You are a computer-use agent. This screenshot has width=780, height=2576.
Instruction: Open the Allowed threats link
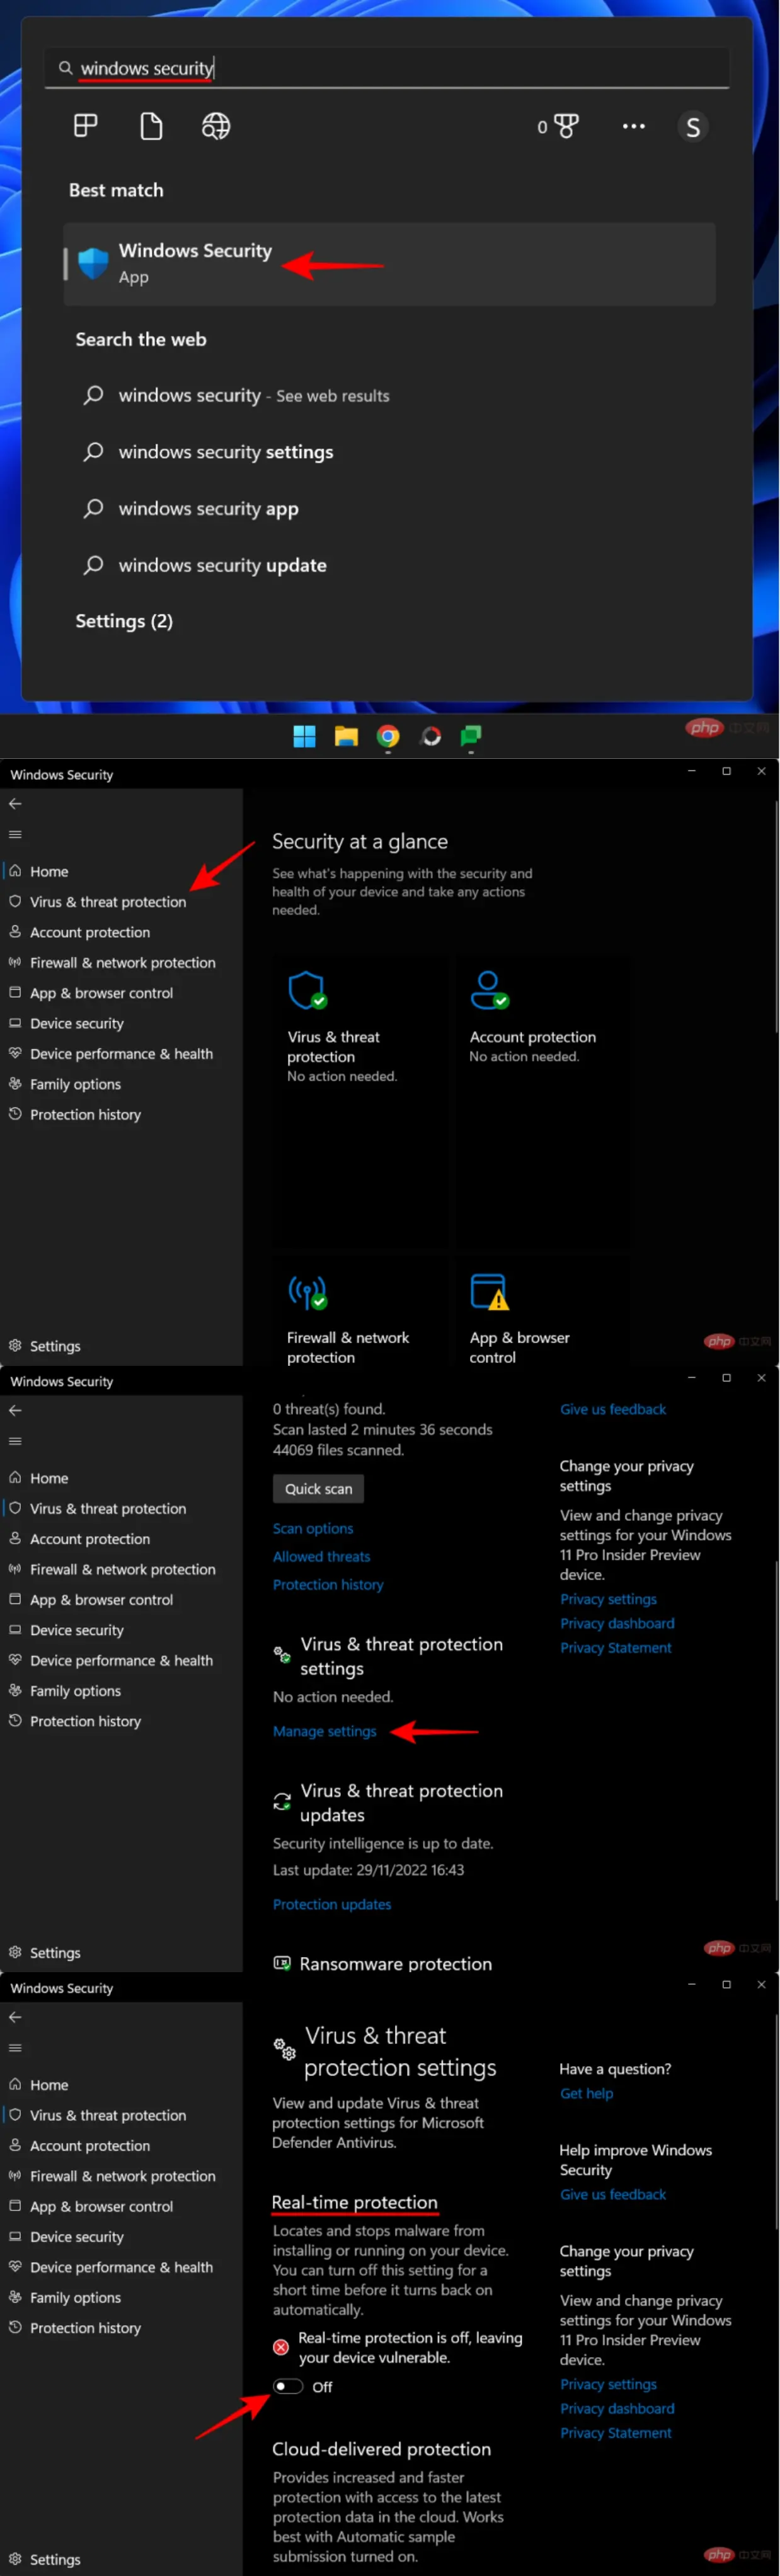point(321,1556)
